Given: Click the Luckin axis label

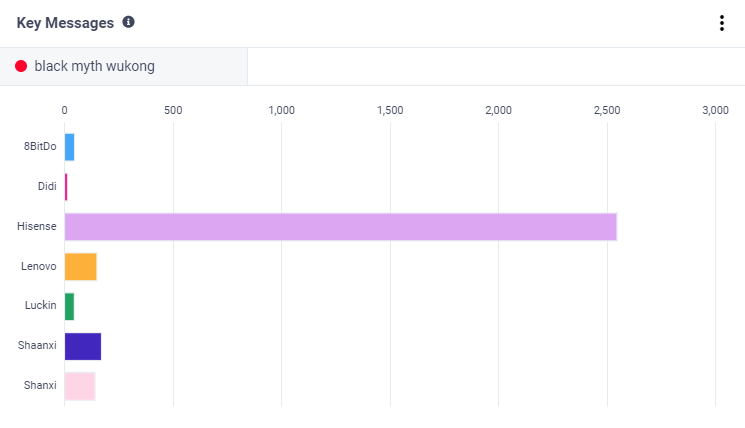Looking at the screenshot, I should click(40, 306).
